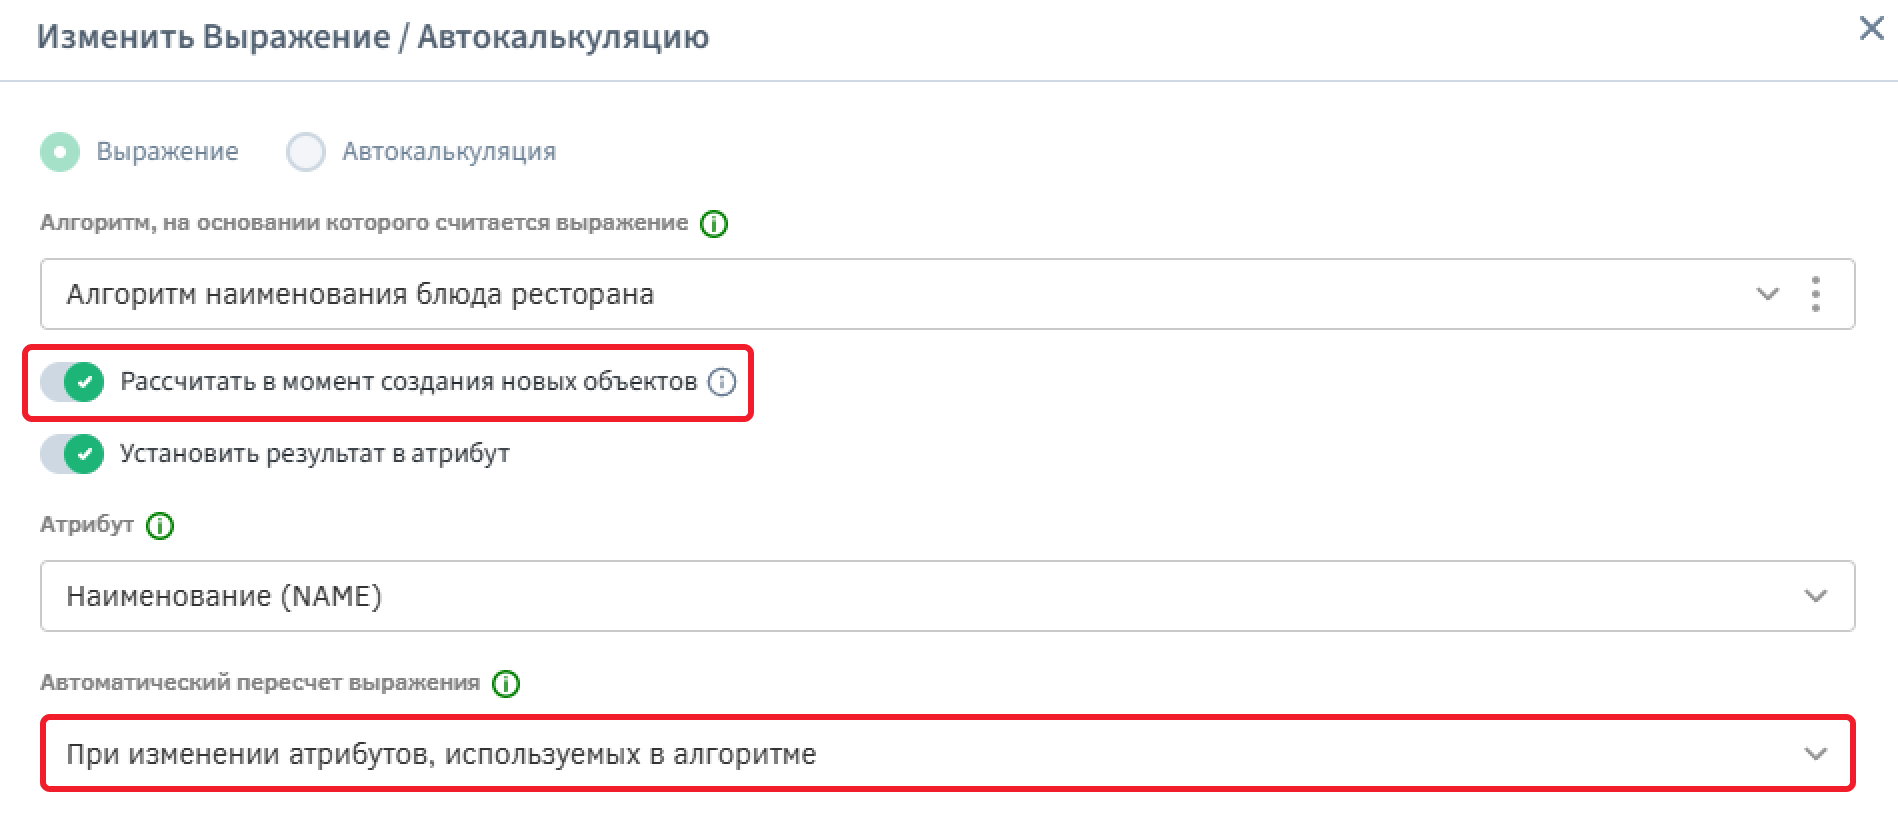The image size is (1898, 816).
Task: Click the Установить результат в атрибут label
Action: coord(315,454)
